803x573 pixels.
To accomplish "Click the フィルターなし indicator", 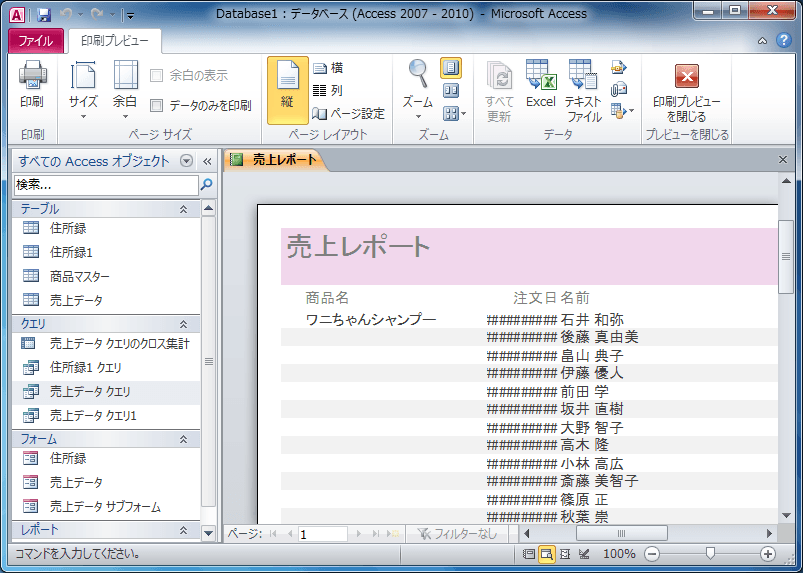I will tap(457, 534).
